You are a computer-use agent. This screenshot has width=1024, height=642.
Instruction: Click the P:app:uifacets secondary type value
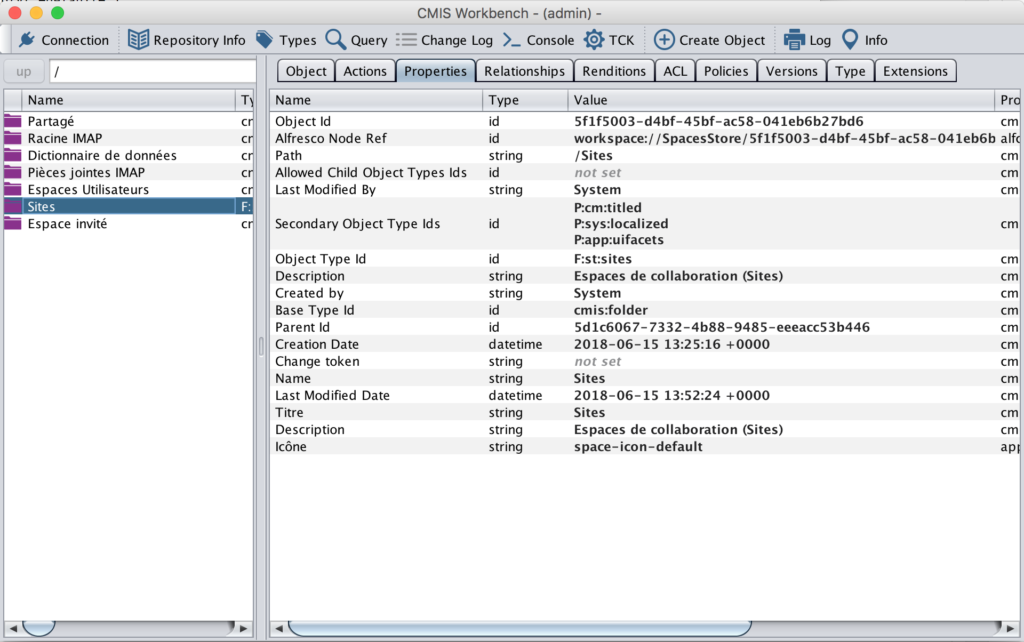pos(618,240)
